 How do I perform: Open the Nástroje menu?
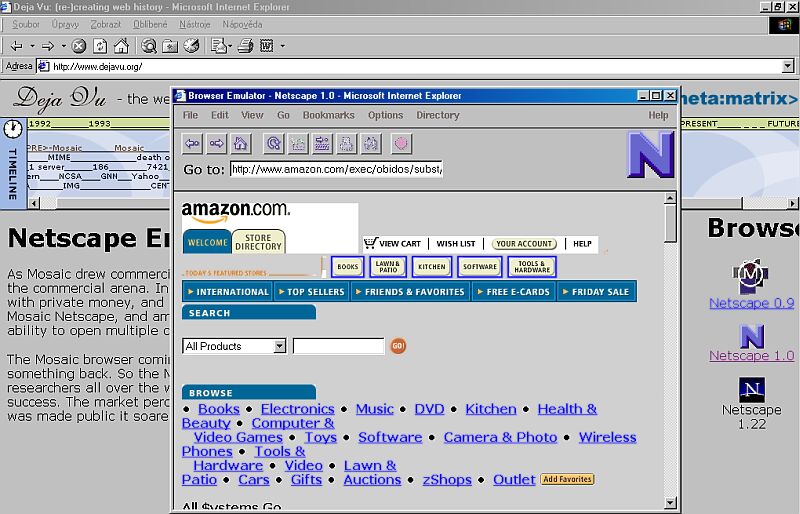[x=194, y=25]
